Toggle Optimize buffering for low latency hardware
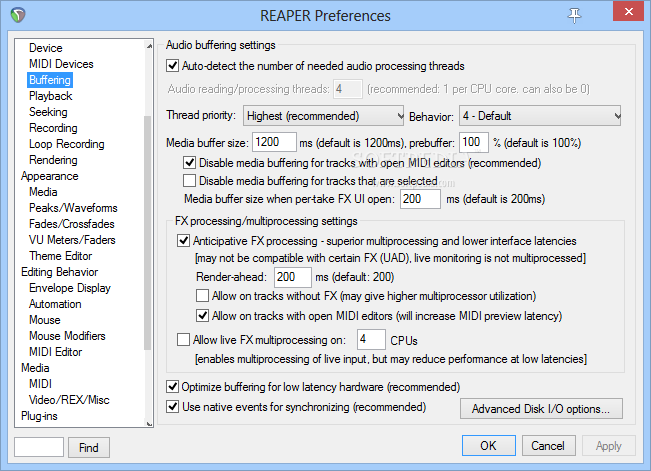Viewport: 651px width, 471px height. 172,387
